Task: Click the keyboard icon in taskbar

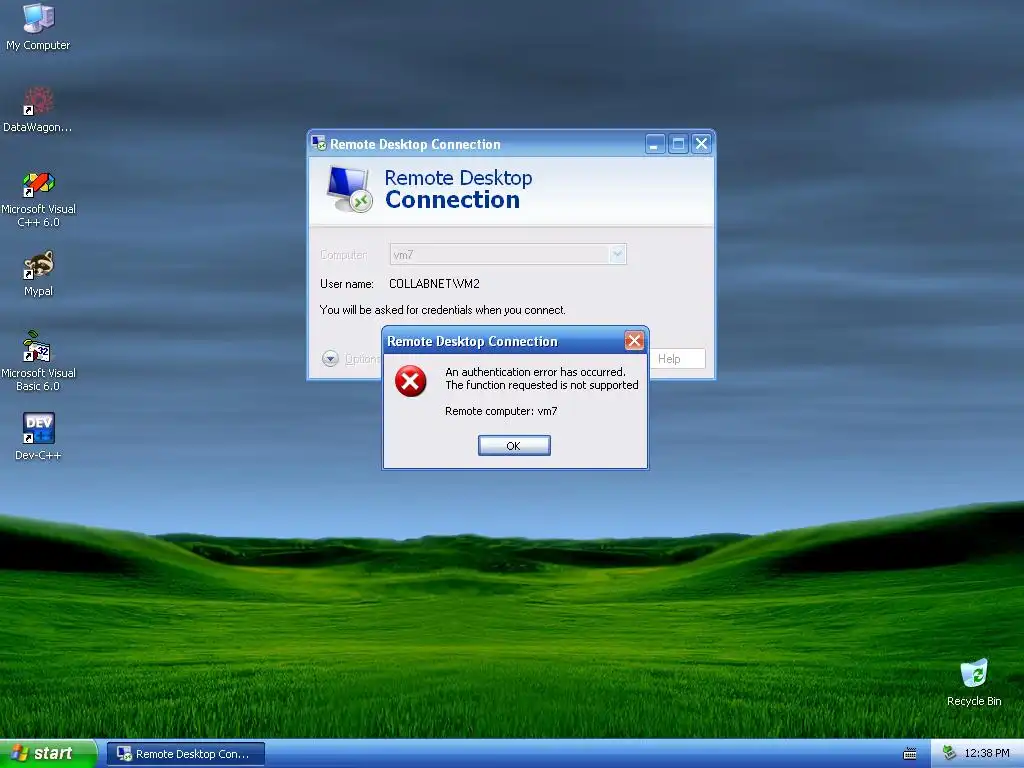Action: tap(909, 754)
